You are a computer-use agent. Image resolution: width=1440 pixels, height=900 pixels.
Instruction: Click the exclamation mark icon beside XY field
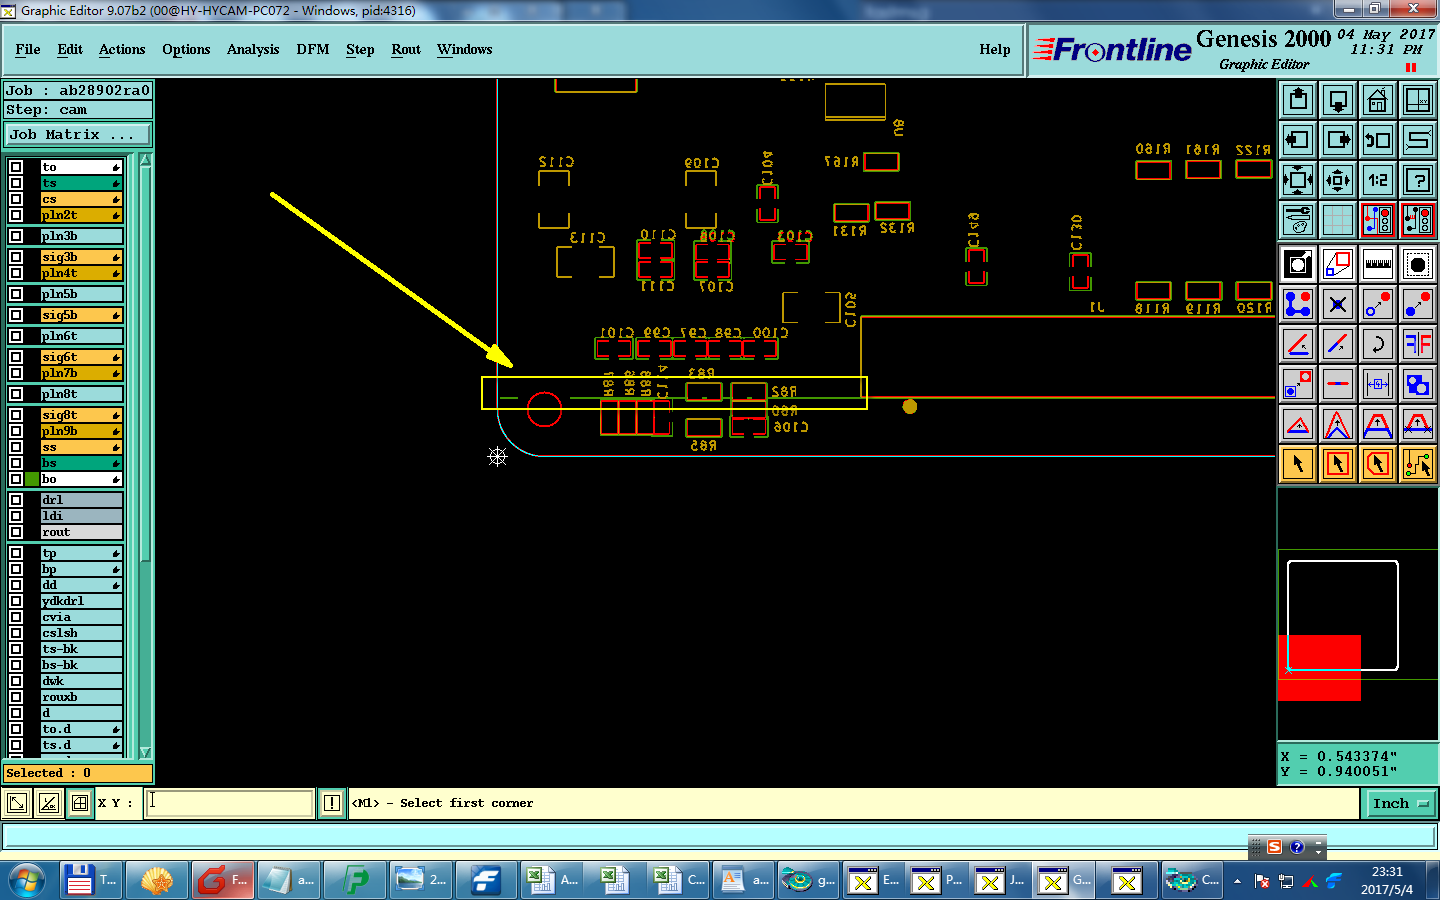332,803
